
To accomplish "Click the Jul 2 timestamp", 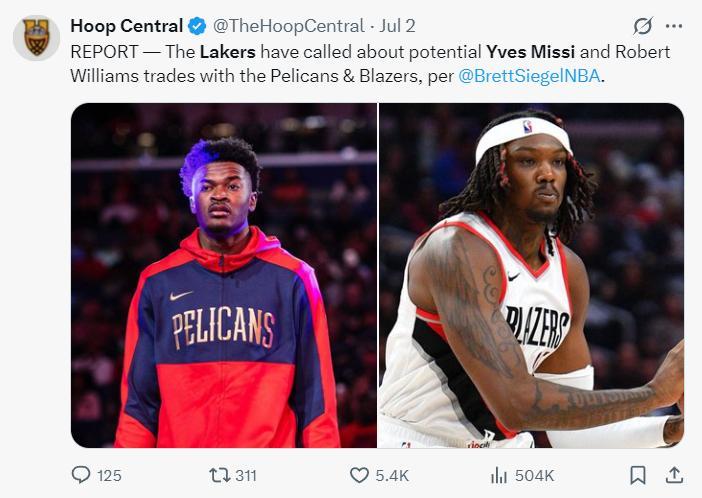I will [396, 27].
